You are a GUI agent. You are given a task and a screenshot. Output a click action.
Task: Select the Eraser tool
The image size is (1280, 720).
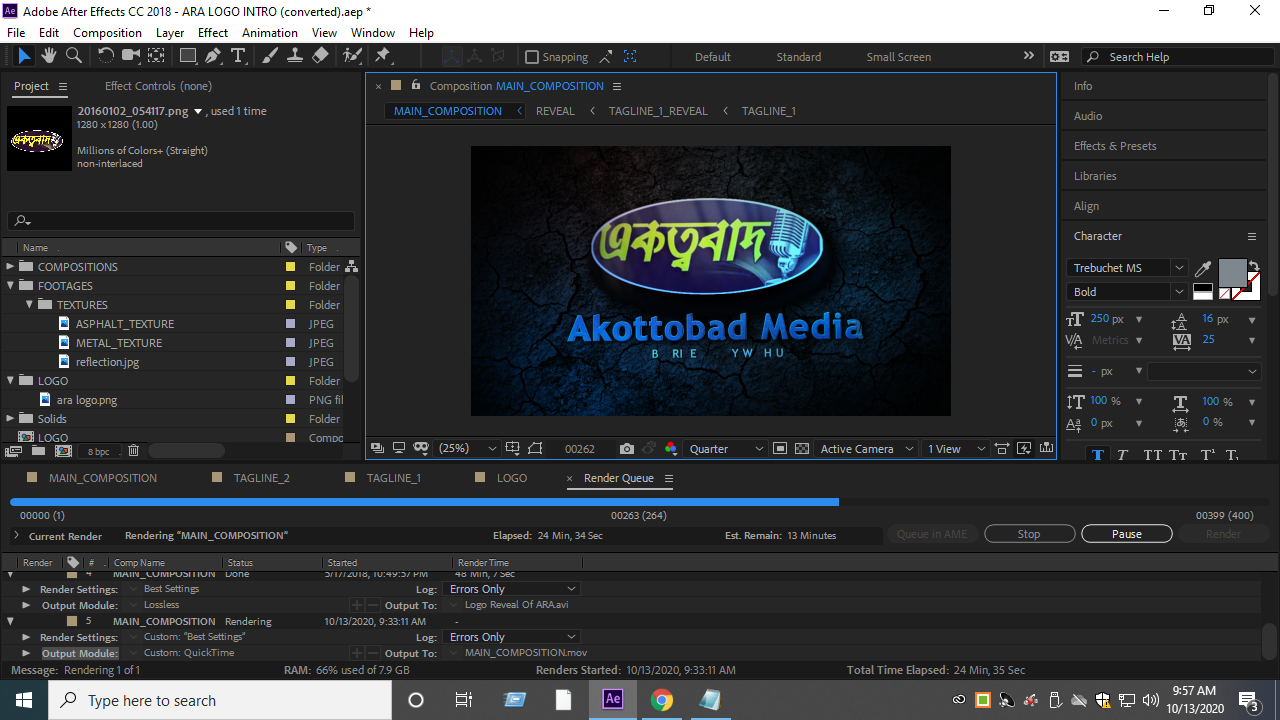click(x=320, y=56)
